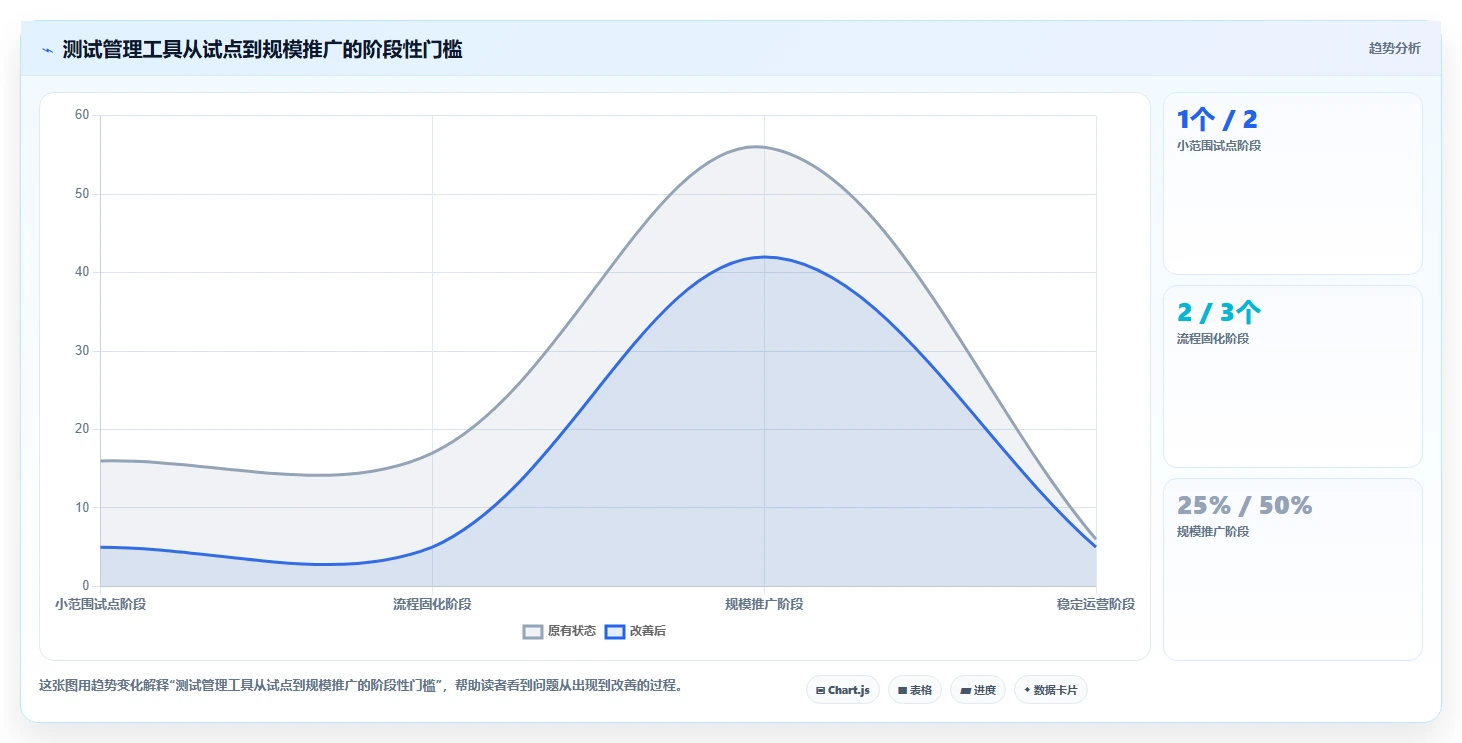Open the 流程固化阶段 data card
Screen dimensions: 1462x743
point(1292,376)
